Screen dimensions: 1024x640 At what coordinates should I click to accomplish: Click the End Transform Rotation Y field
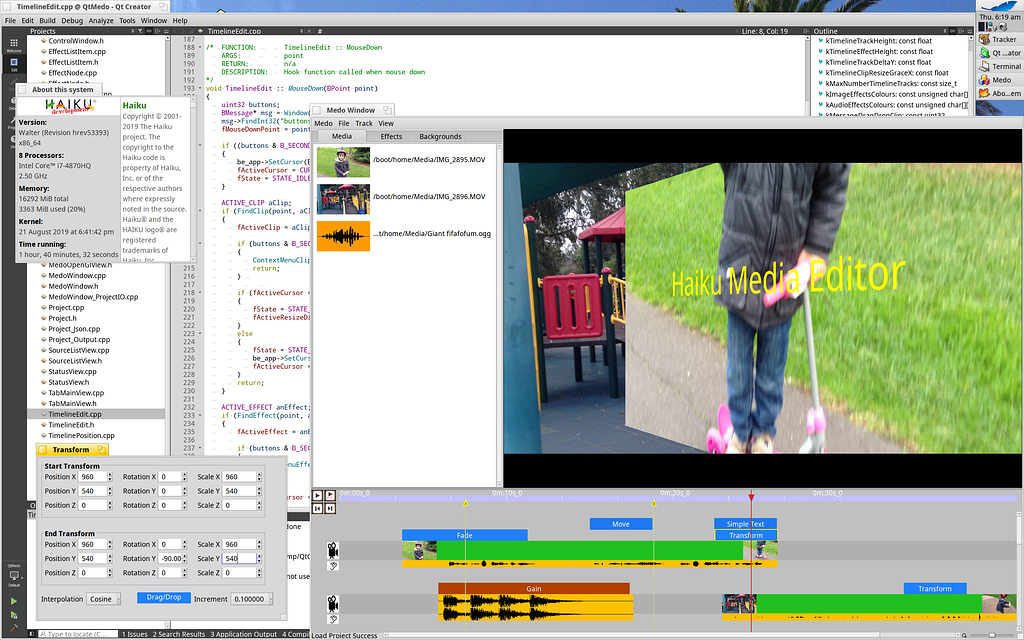click(x=170, y=558)
